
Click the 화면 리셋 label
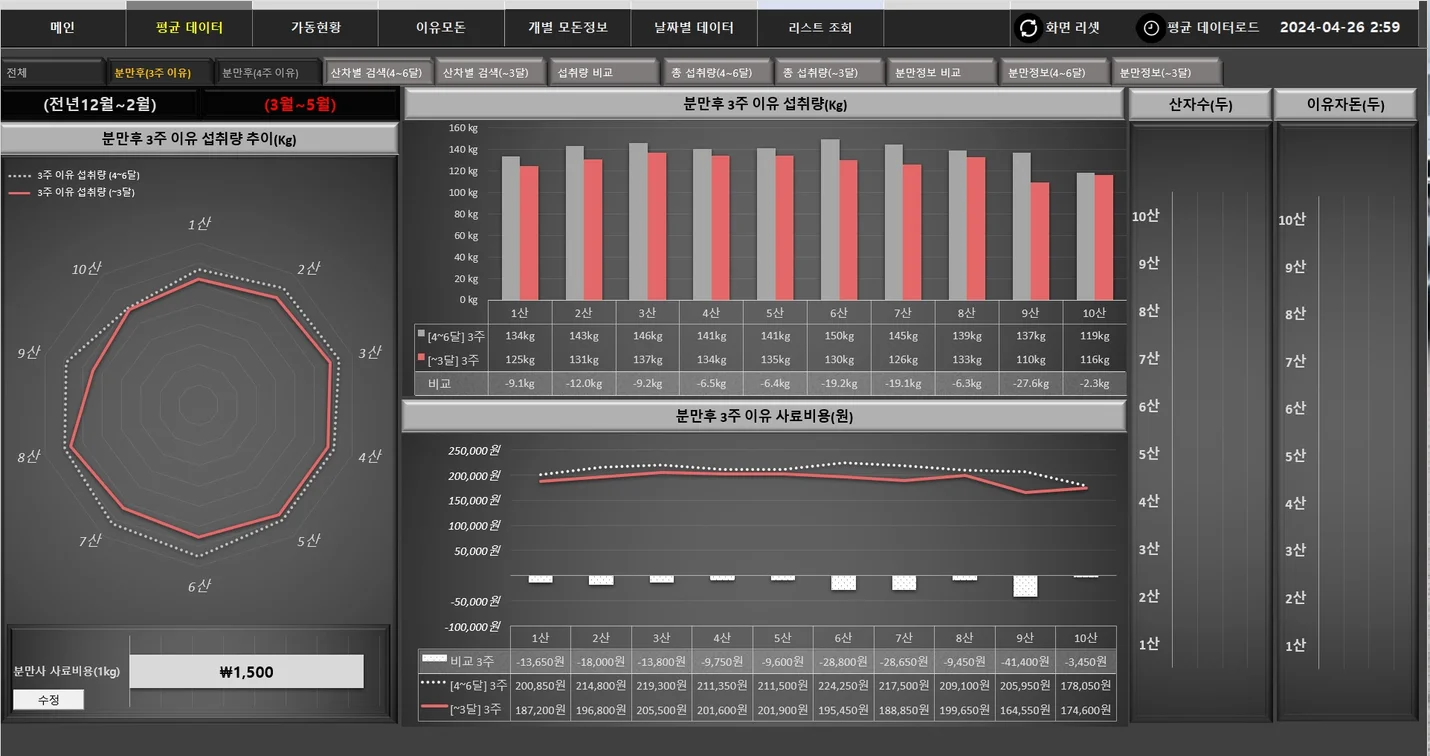click(1073, 28)
